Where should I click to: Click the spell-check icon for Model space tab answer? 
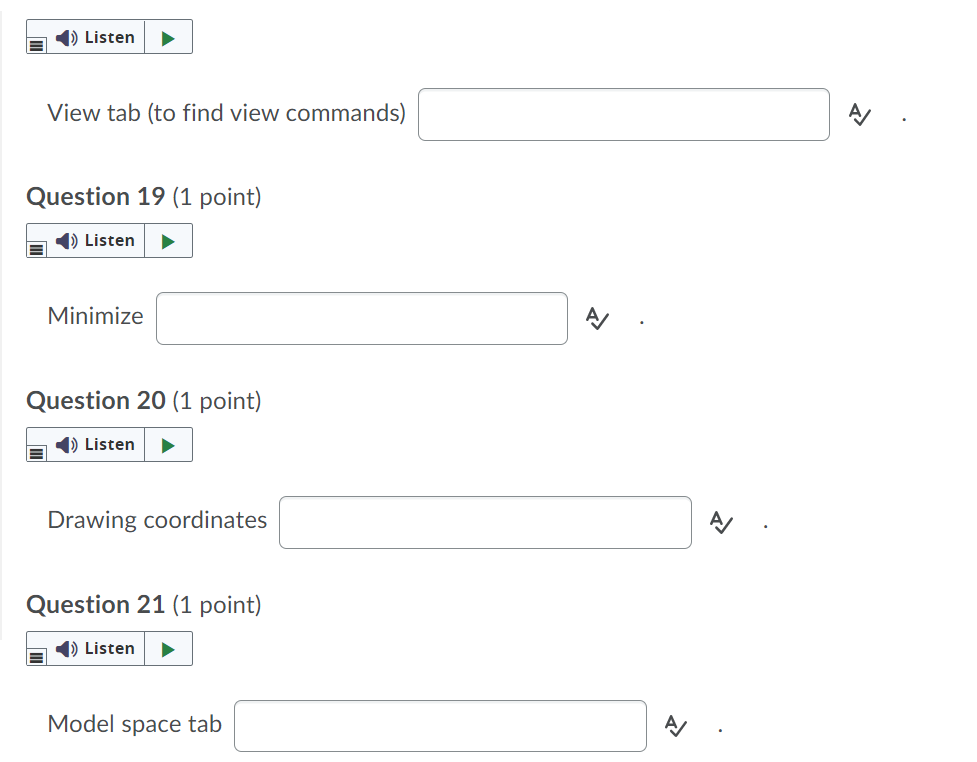(x=676, y=726)
